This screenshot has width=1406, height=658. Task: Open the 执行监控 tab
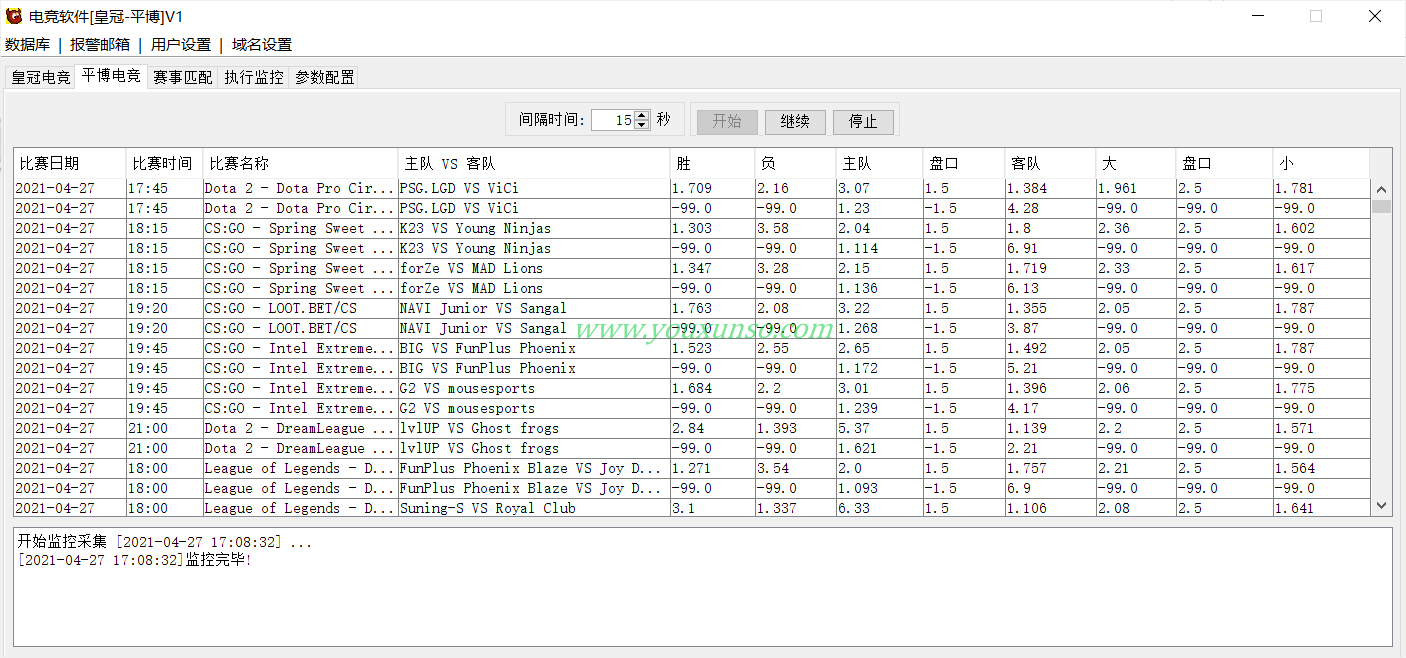coord(254,77)
